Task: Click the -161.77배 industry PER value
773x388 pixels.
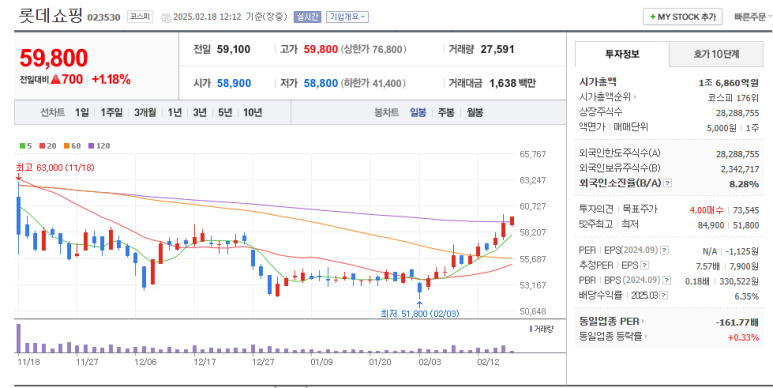Action: [x=737, y=322]
